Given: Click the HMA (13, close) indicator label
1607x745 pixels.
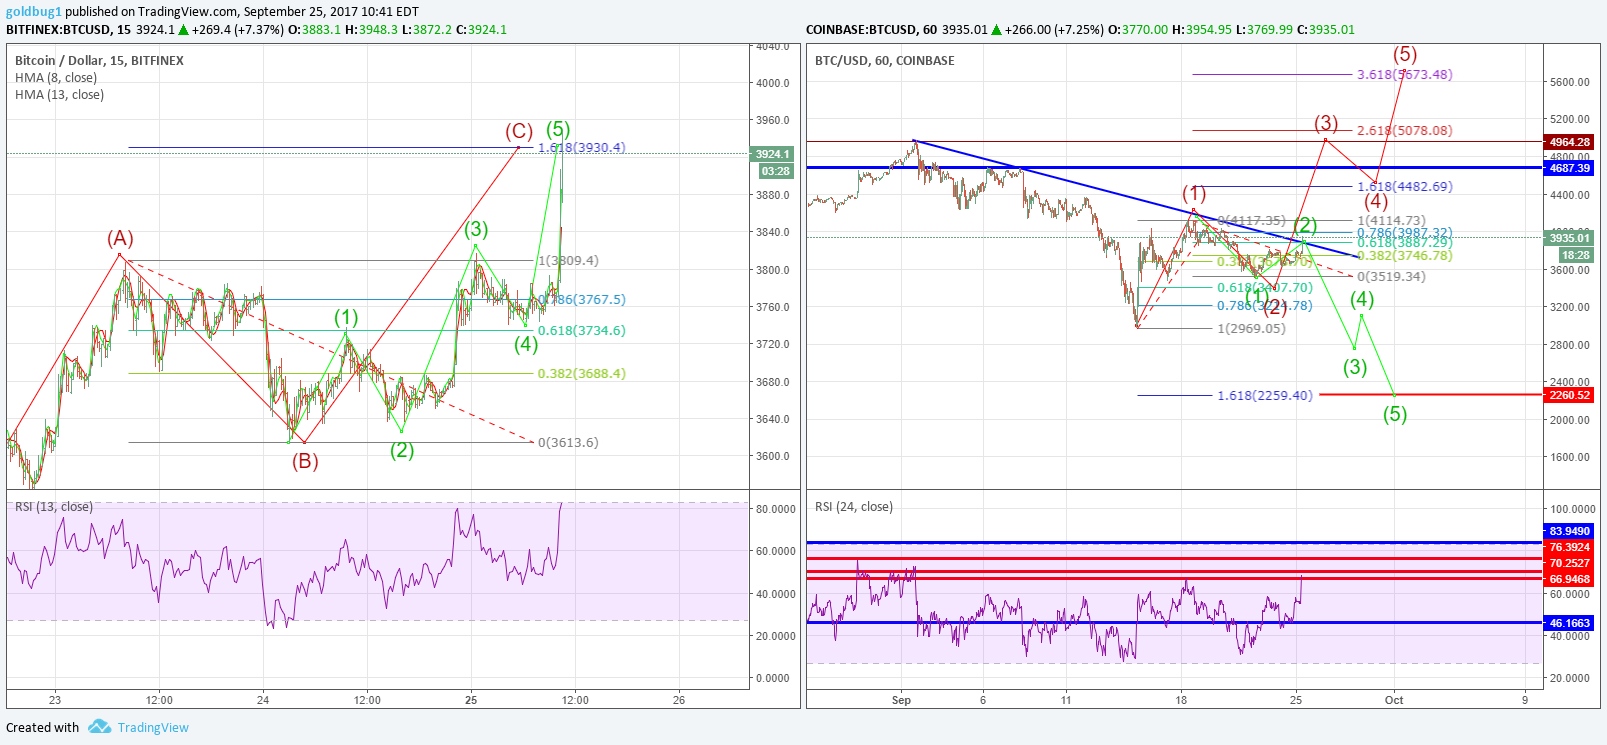Looking at the screenshot, I should [59, 95].
